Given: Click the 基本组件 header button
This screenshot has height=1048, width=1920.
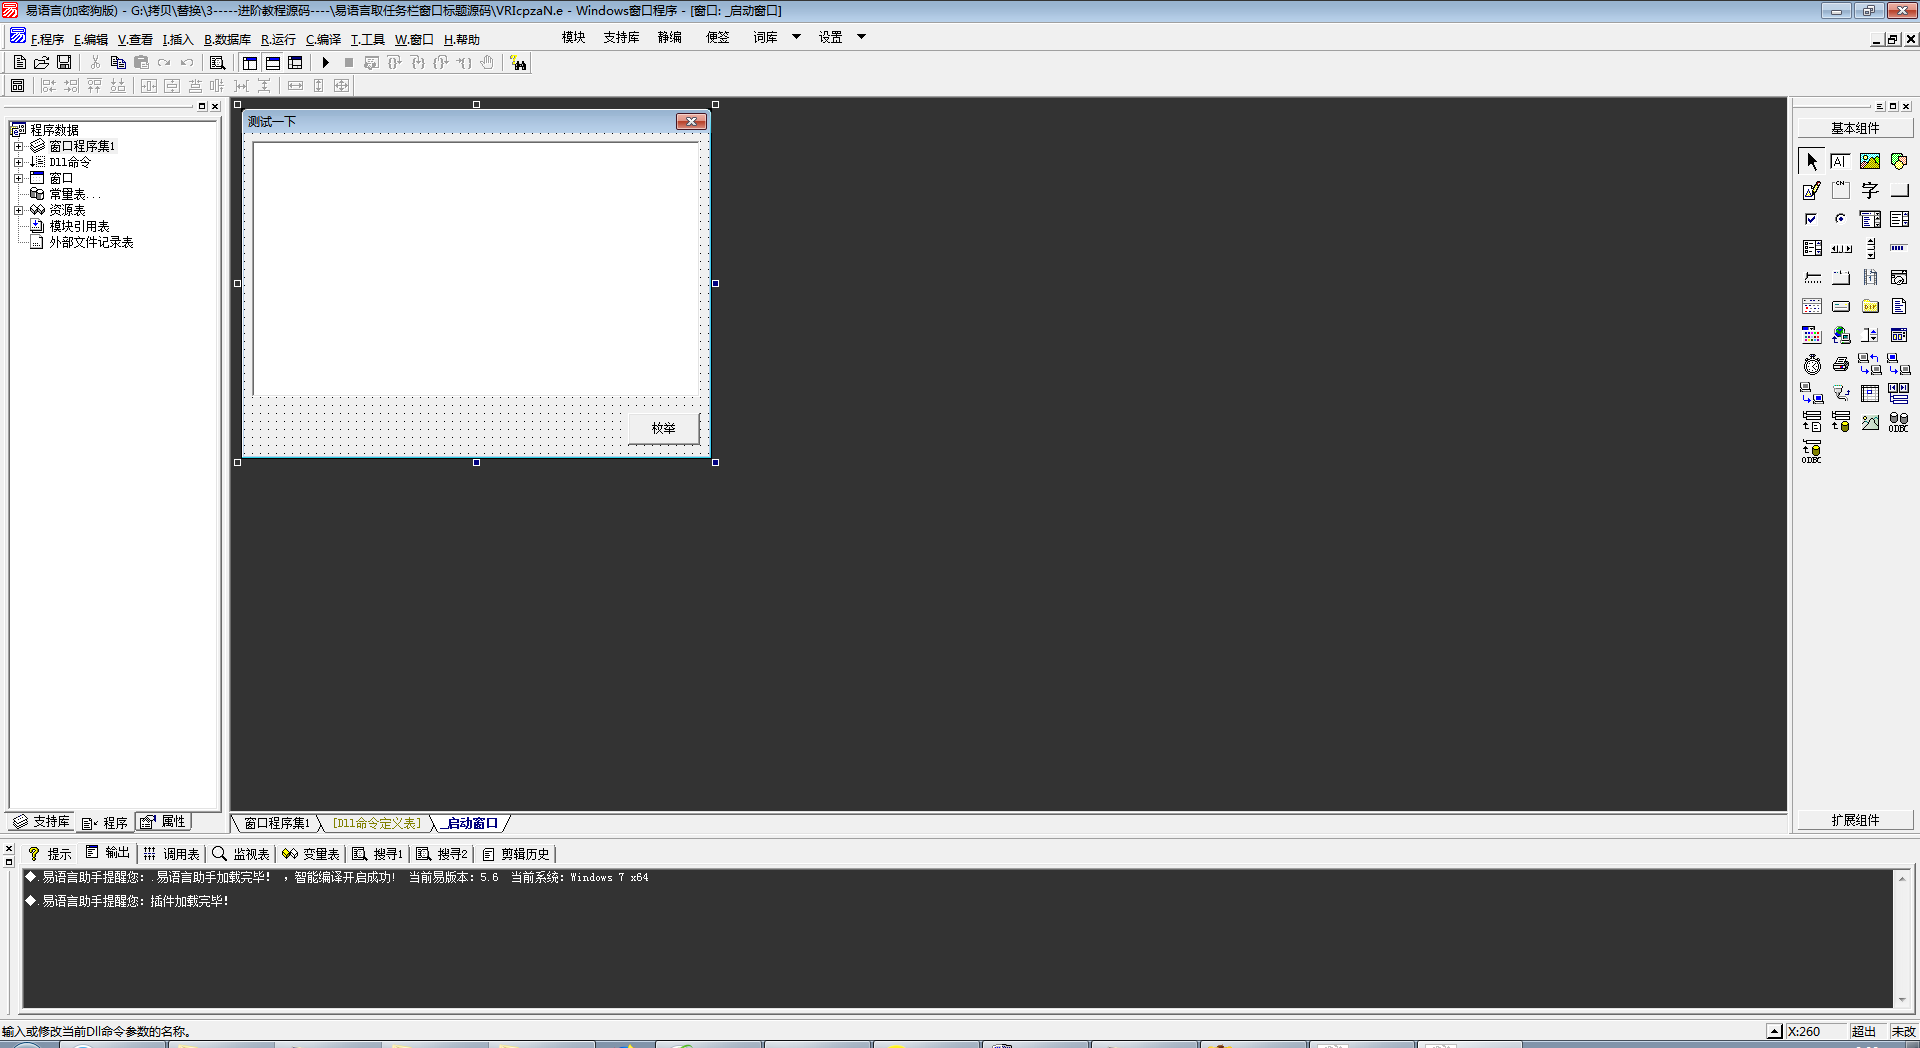Looking at the screenshot, I should 1855,128.
